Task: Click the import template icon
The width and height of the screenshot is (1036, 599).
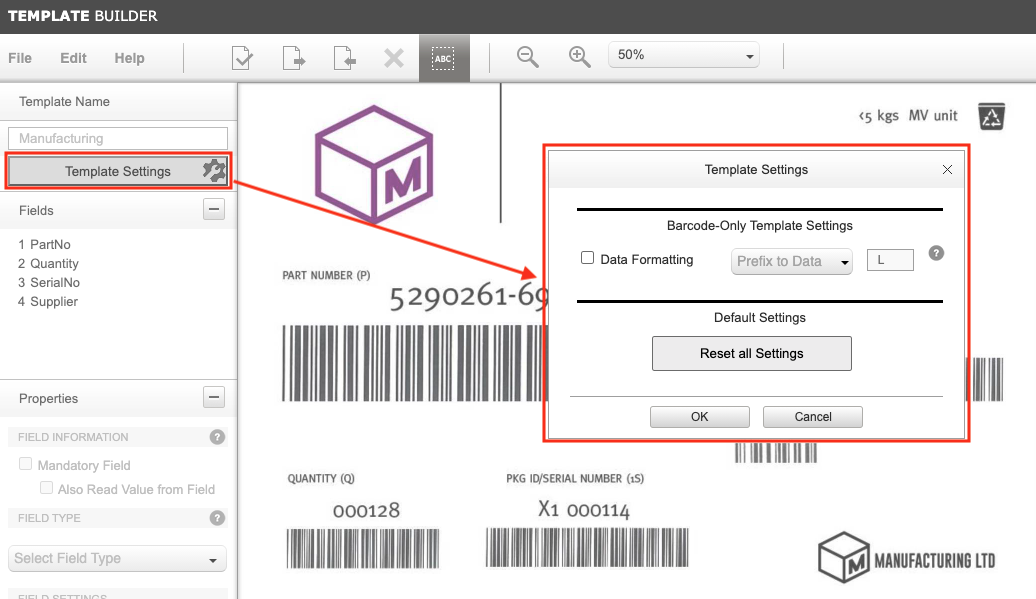Action: point(344,58)
